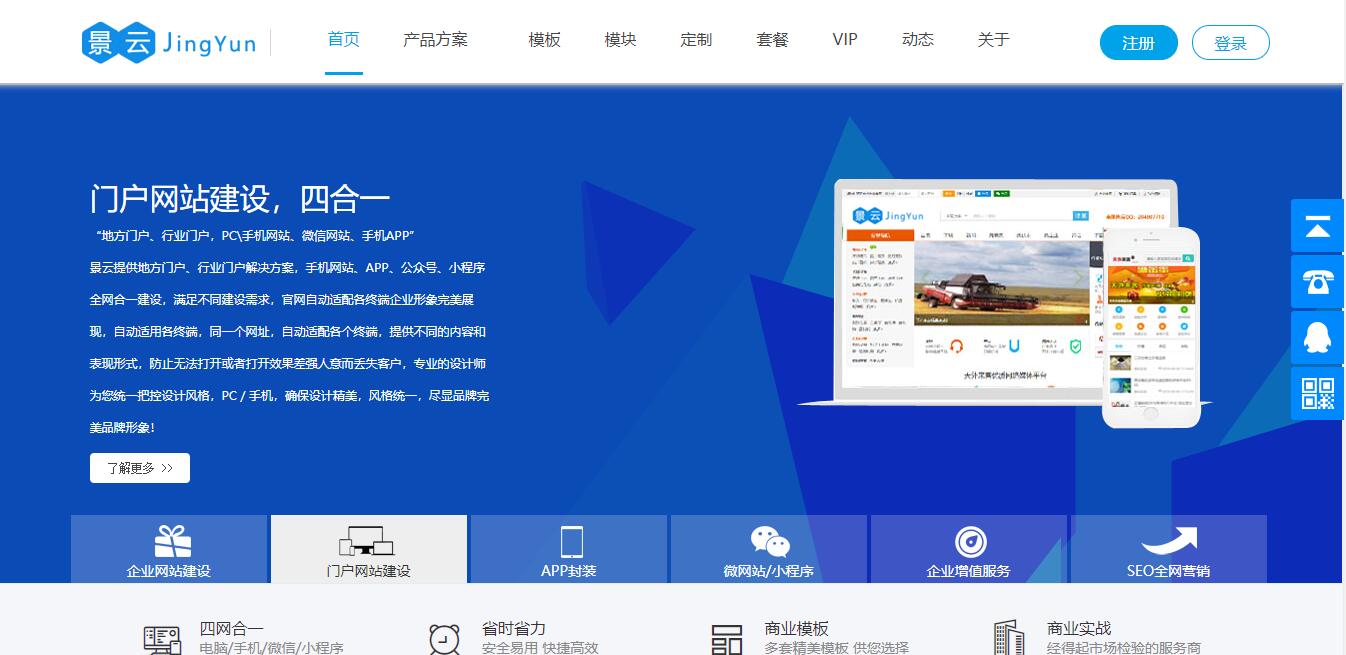This screenshot has height=655, width=1346.
Task: Click the SEO全网营销 arrow icon
Action: [x=1169, y=540]
